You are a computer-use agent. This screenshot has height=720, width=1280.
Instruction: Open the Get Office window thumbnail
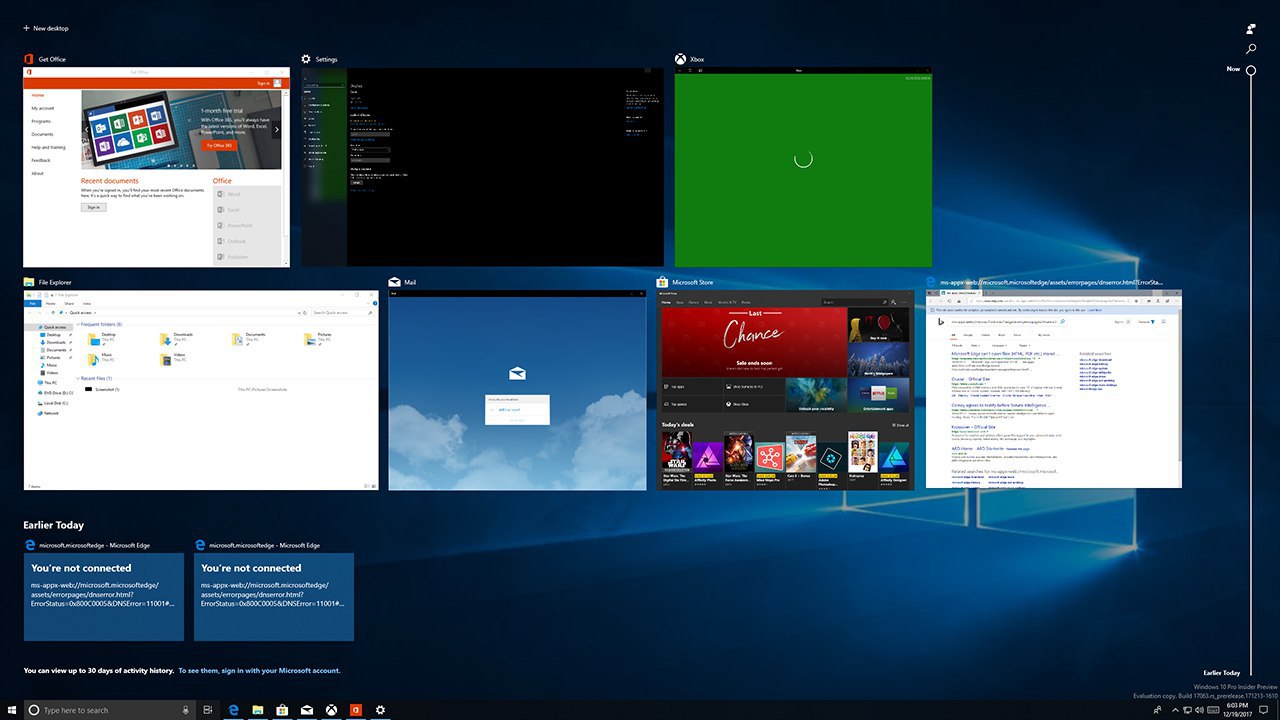(x=157, y=167)
